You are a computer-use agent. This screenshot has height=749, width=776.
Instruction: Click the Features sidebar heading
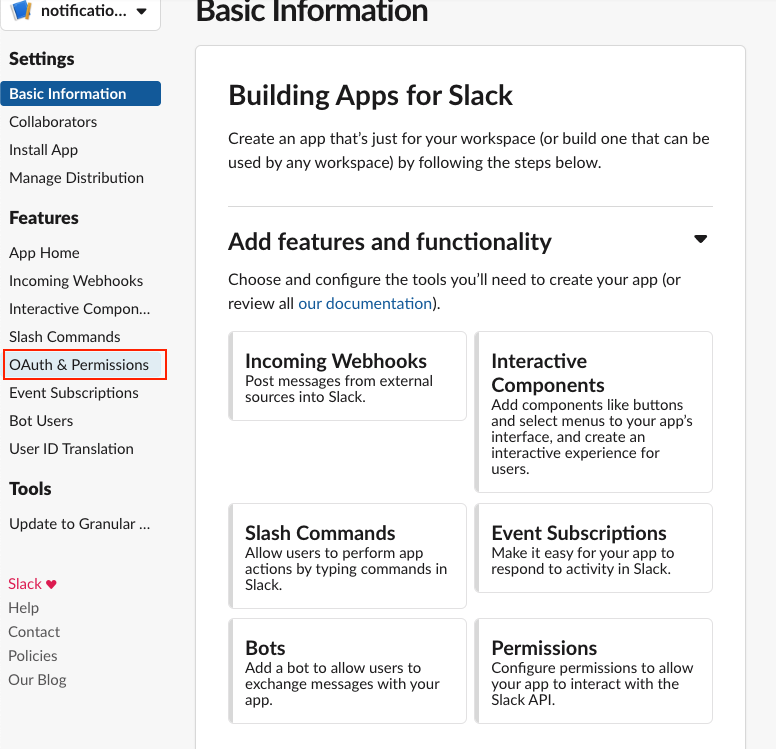click(44, 218)
